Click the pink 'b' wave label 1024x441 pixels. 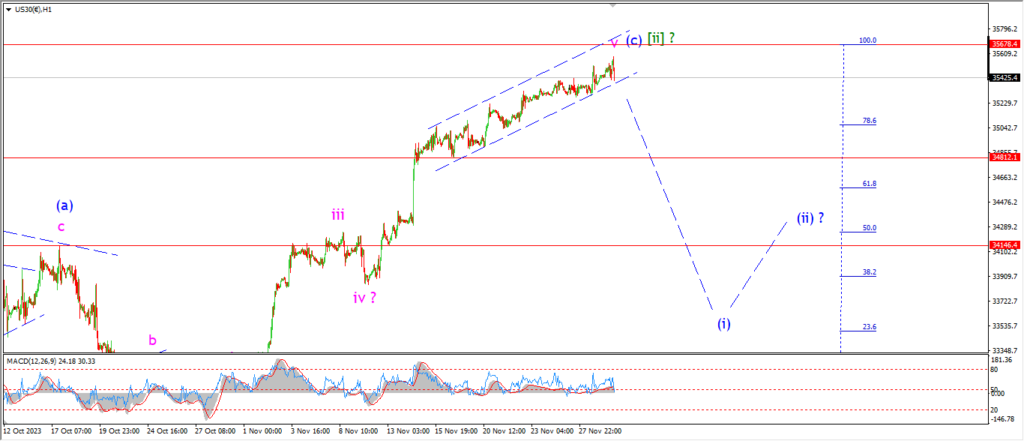click(153, 340)
